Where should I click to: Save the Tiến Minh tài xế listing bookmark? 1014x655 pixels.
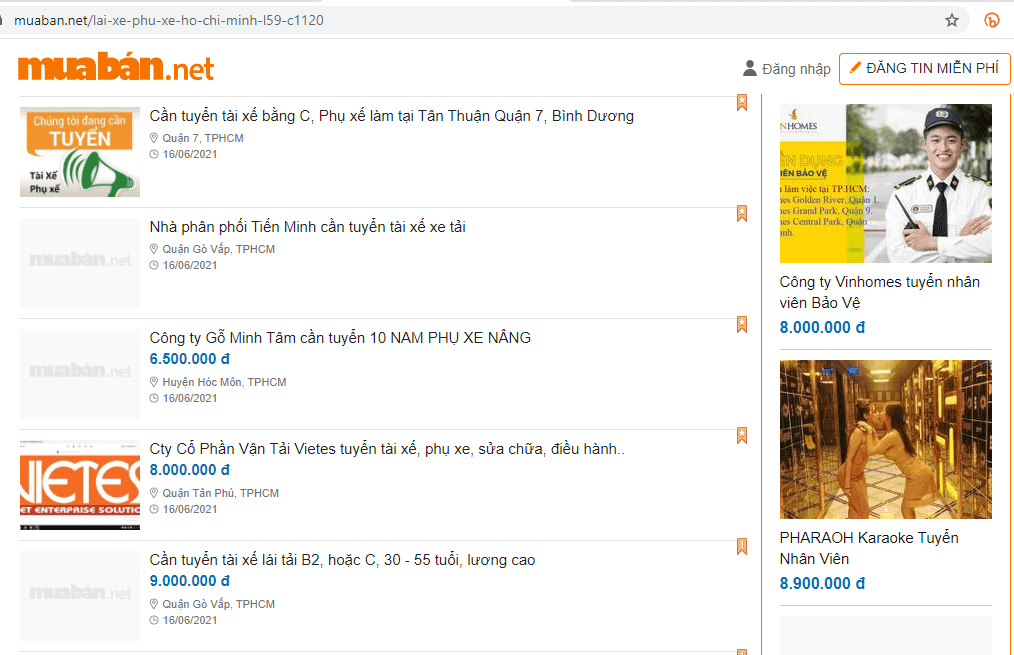[742, 214]
